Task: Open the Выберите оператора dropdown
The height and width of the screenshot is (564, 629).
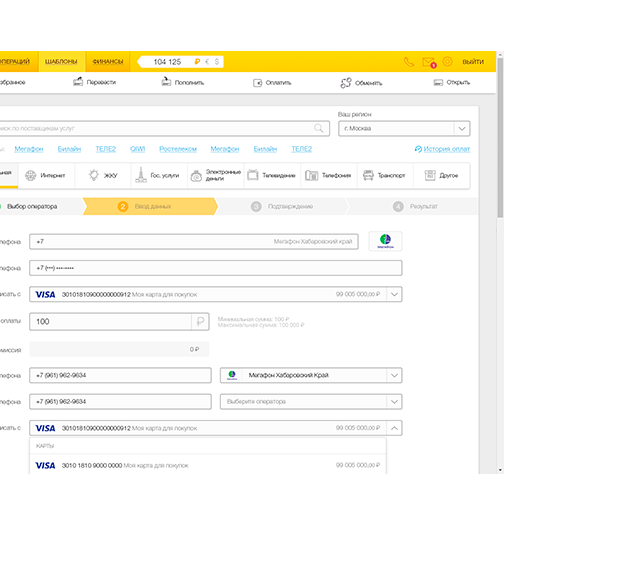Action: click(x=394, y=401)
